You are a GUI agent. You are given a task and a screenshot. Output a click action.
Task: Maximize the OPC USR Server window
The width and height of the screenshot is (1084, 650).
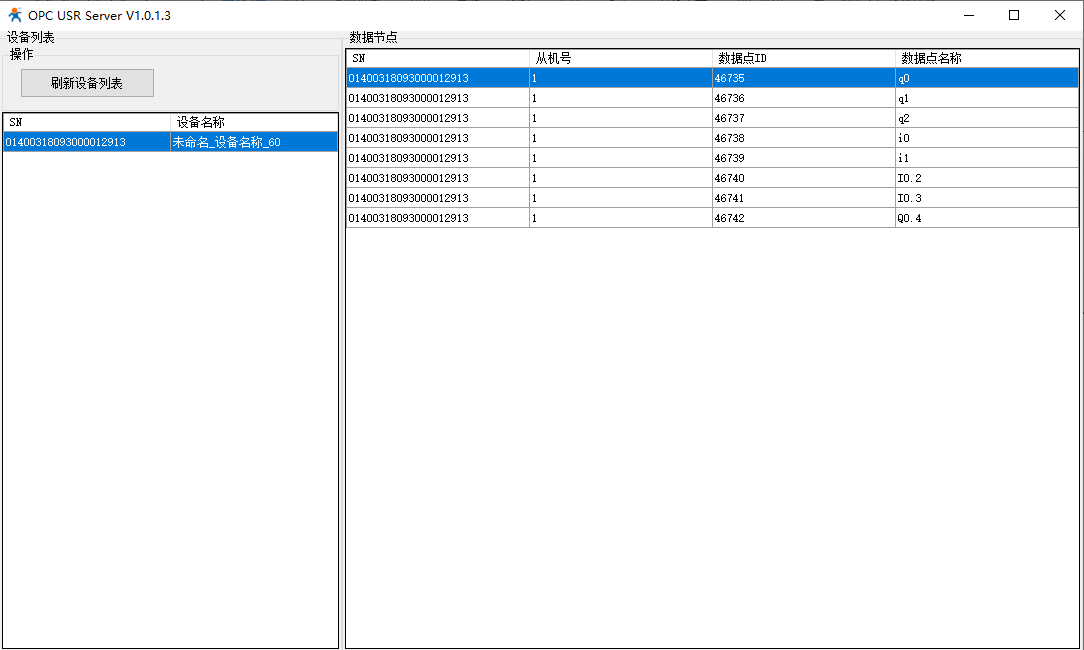coord(1014,15)
